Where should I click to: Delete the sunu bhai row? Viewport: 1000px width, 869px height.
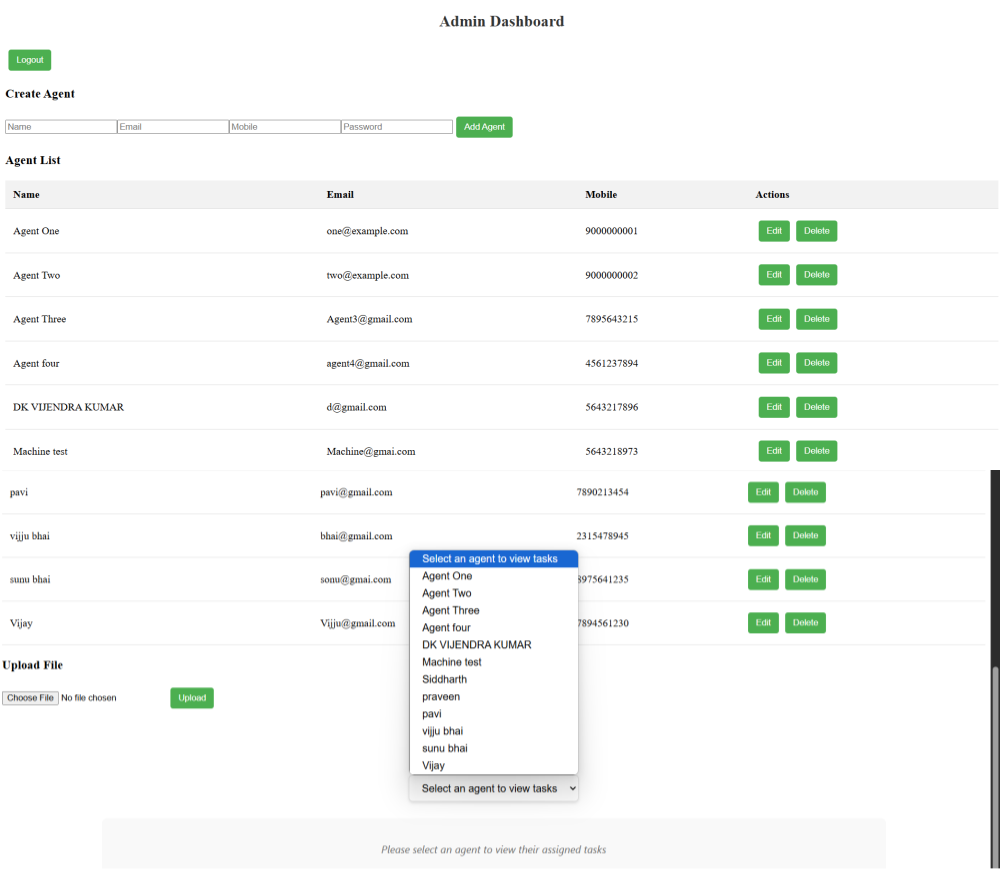pyautogui.click(x=805, y=580)
